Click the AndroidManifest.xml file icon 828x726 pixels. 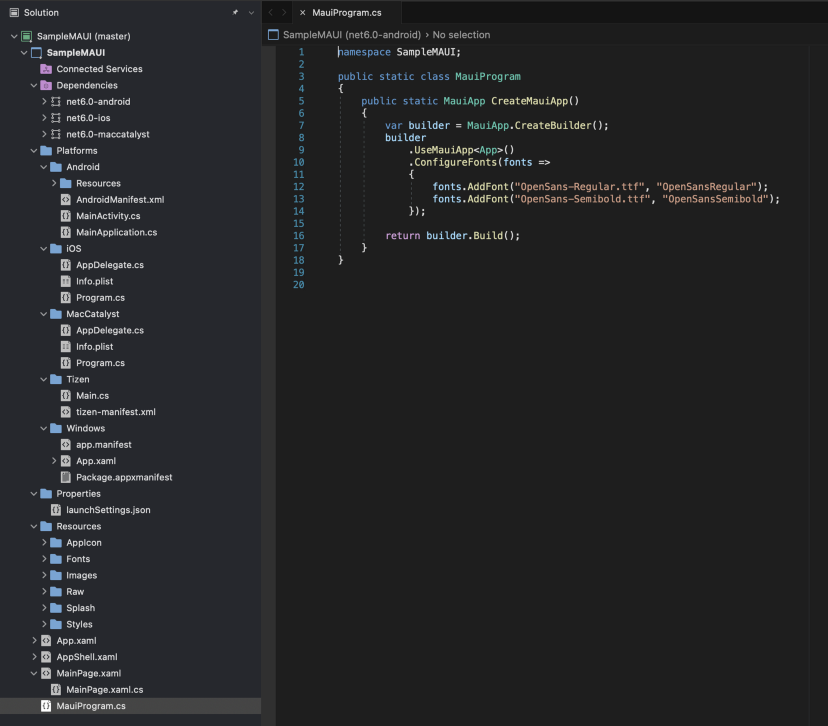pyautogui.click(x=65, y=200)
